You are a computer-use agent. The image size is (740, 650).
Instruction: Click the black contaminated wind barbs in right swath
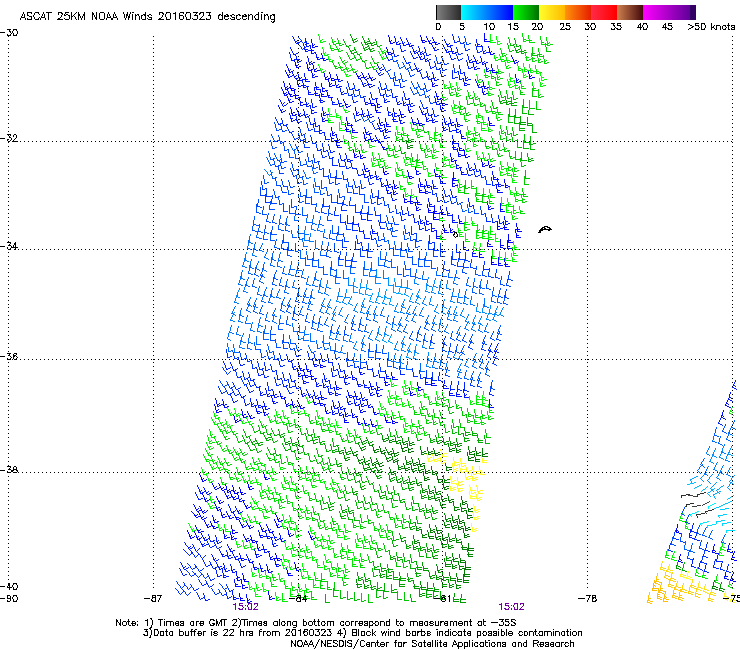pos(696,503)
